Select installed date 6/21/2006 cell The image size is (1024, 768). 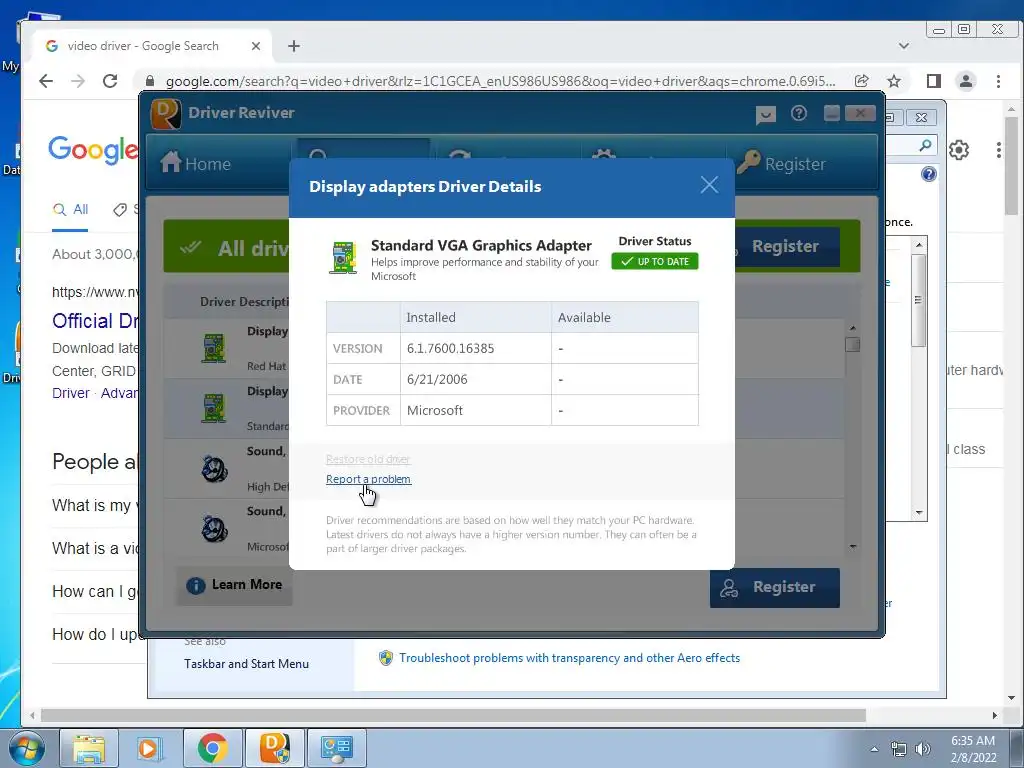(476, 379)
